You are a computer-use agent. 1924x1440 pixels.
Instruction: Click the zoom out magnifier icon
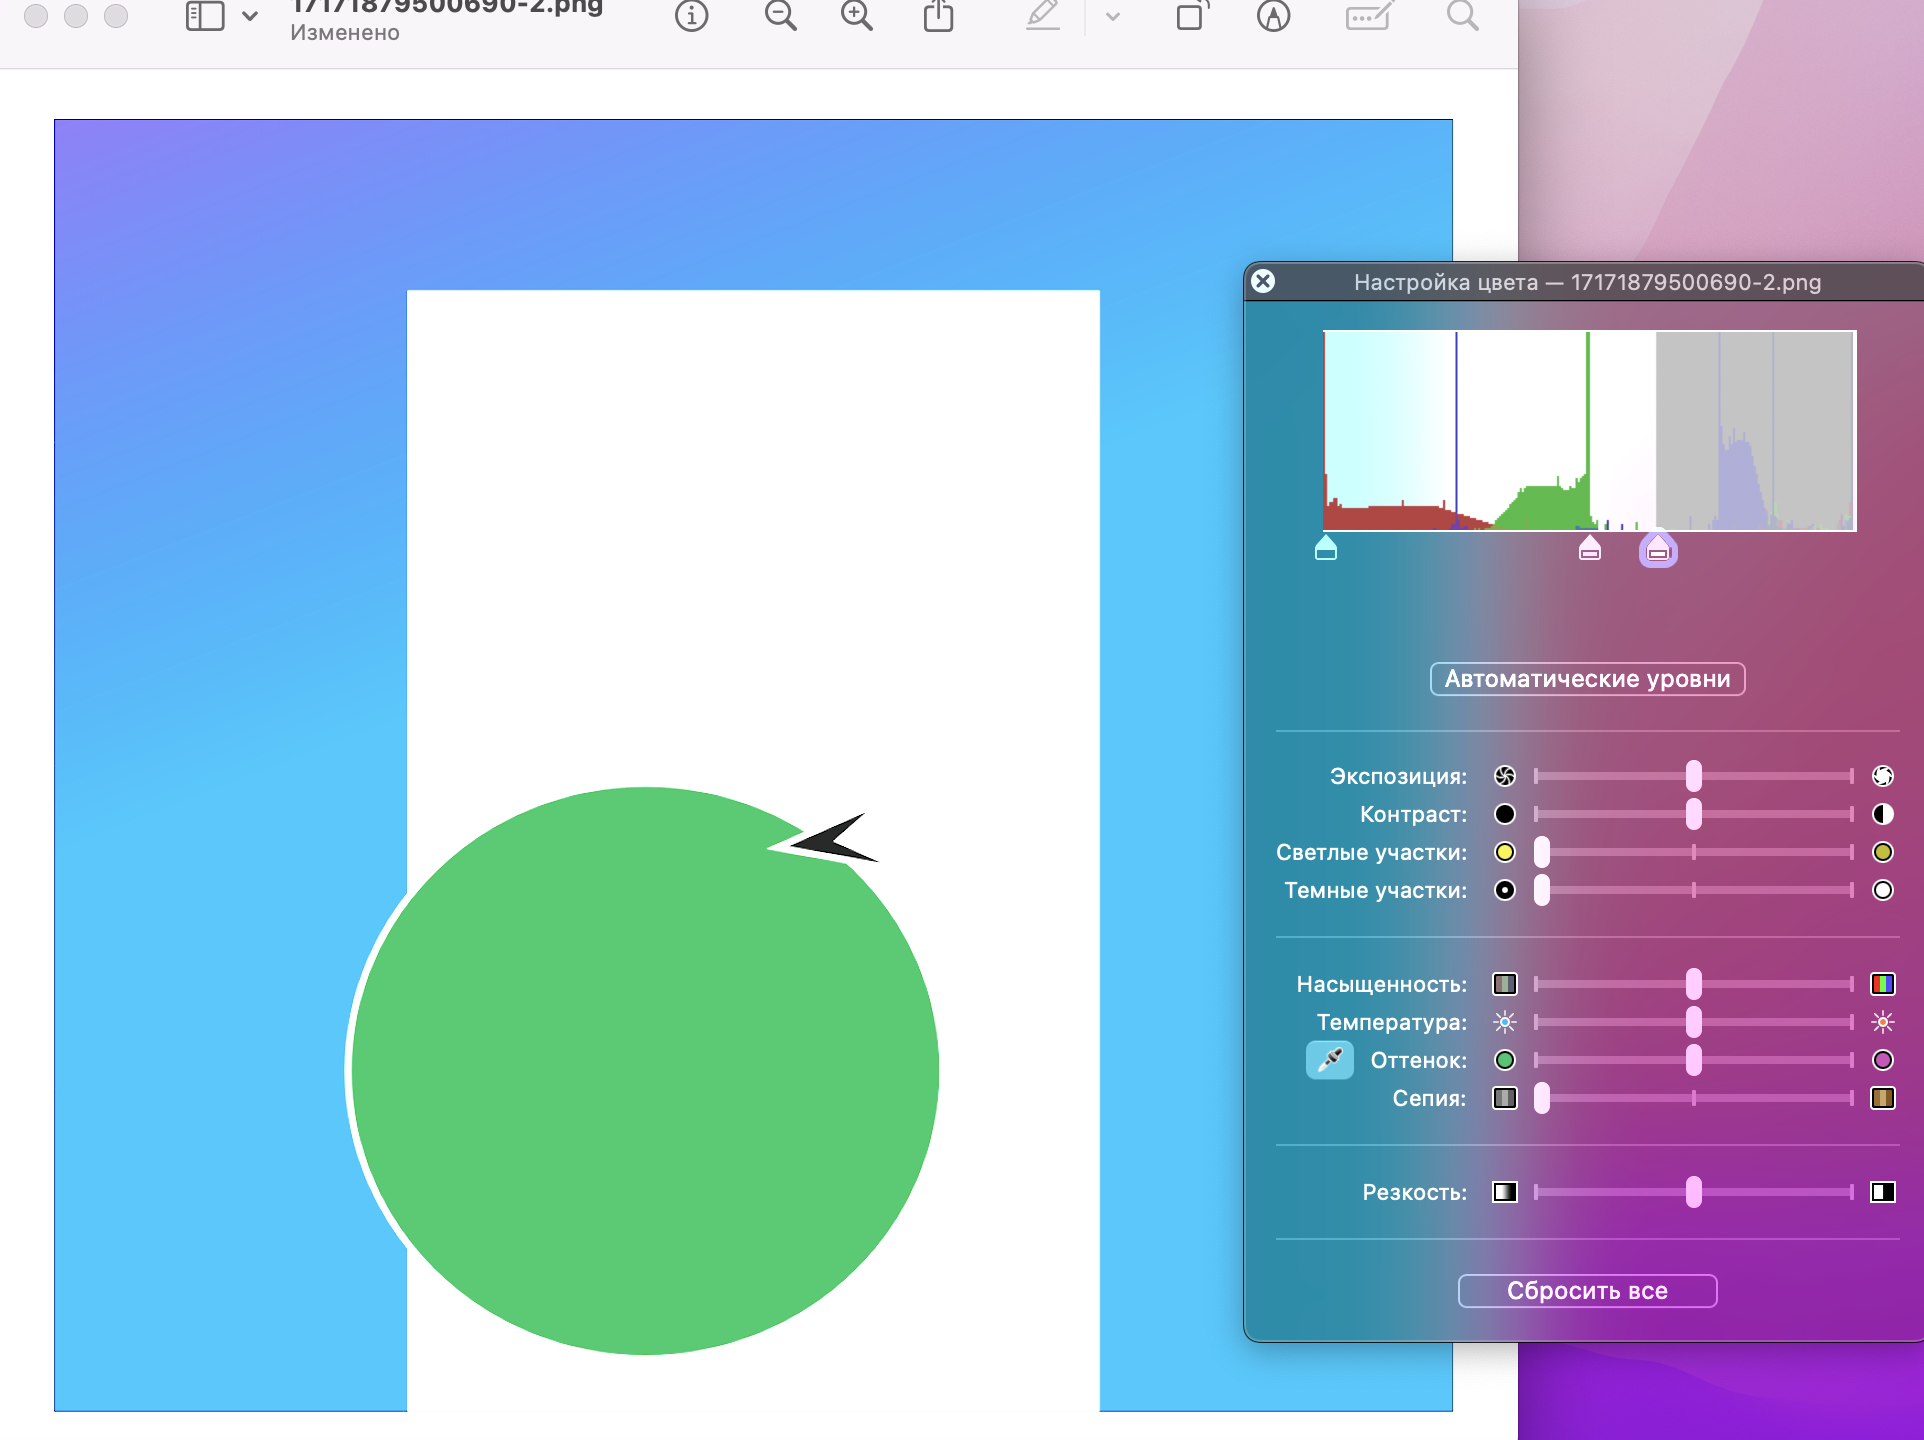pyautogui.click(x=780, y=16)
